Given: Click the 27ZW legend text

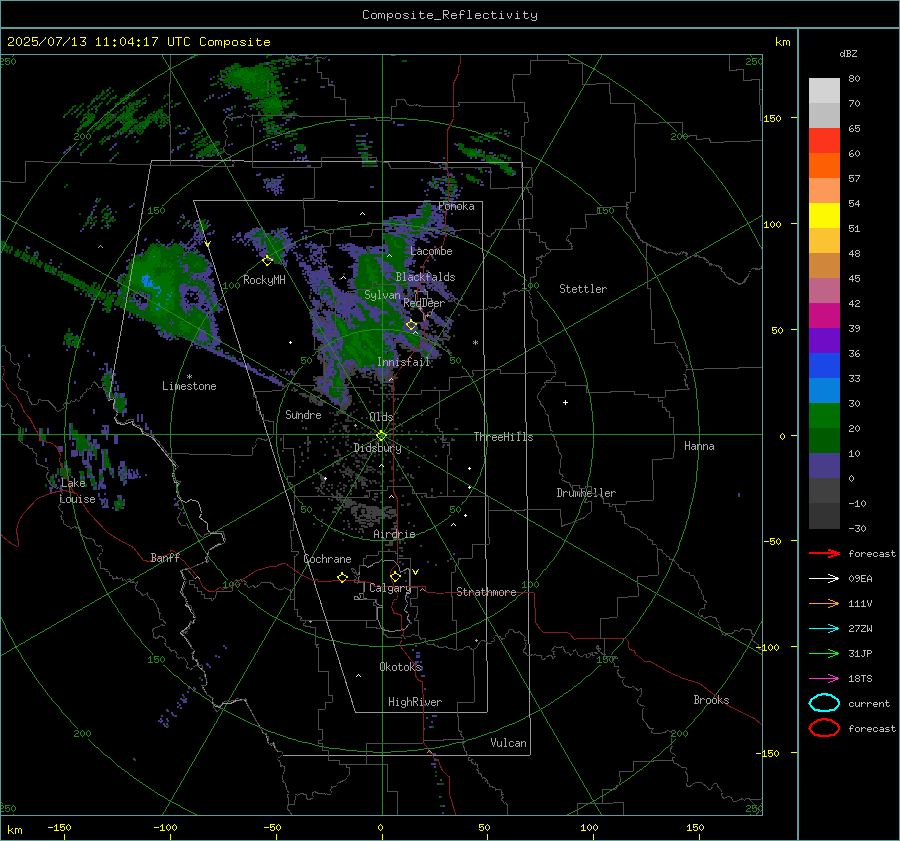Looking at the screenshot, I should pyautogui.click(x=860, y=629).
